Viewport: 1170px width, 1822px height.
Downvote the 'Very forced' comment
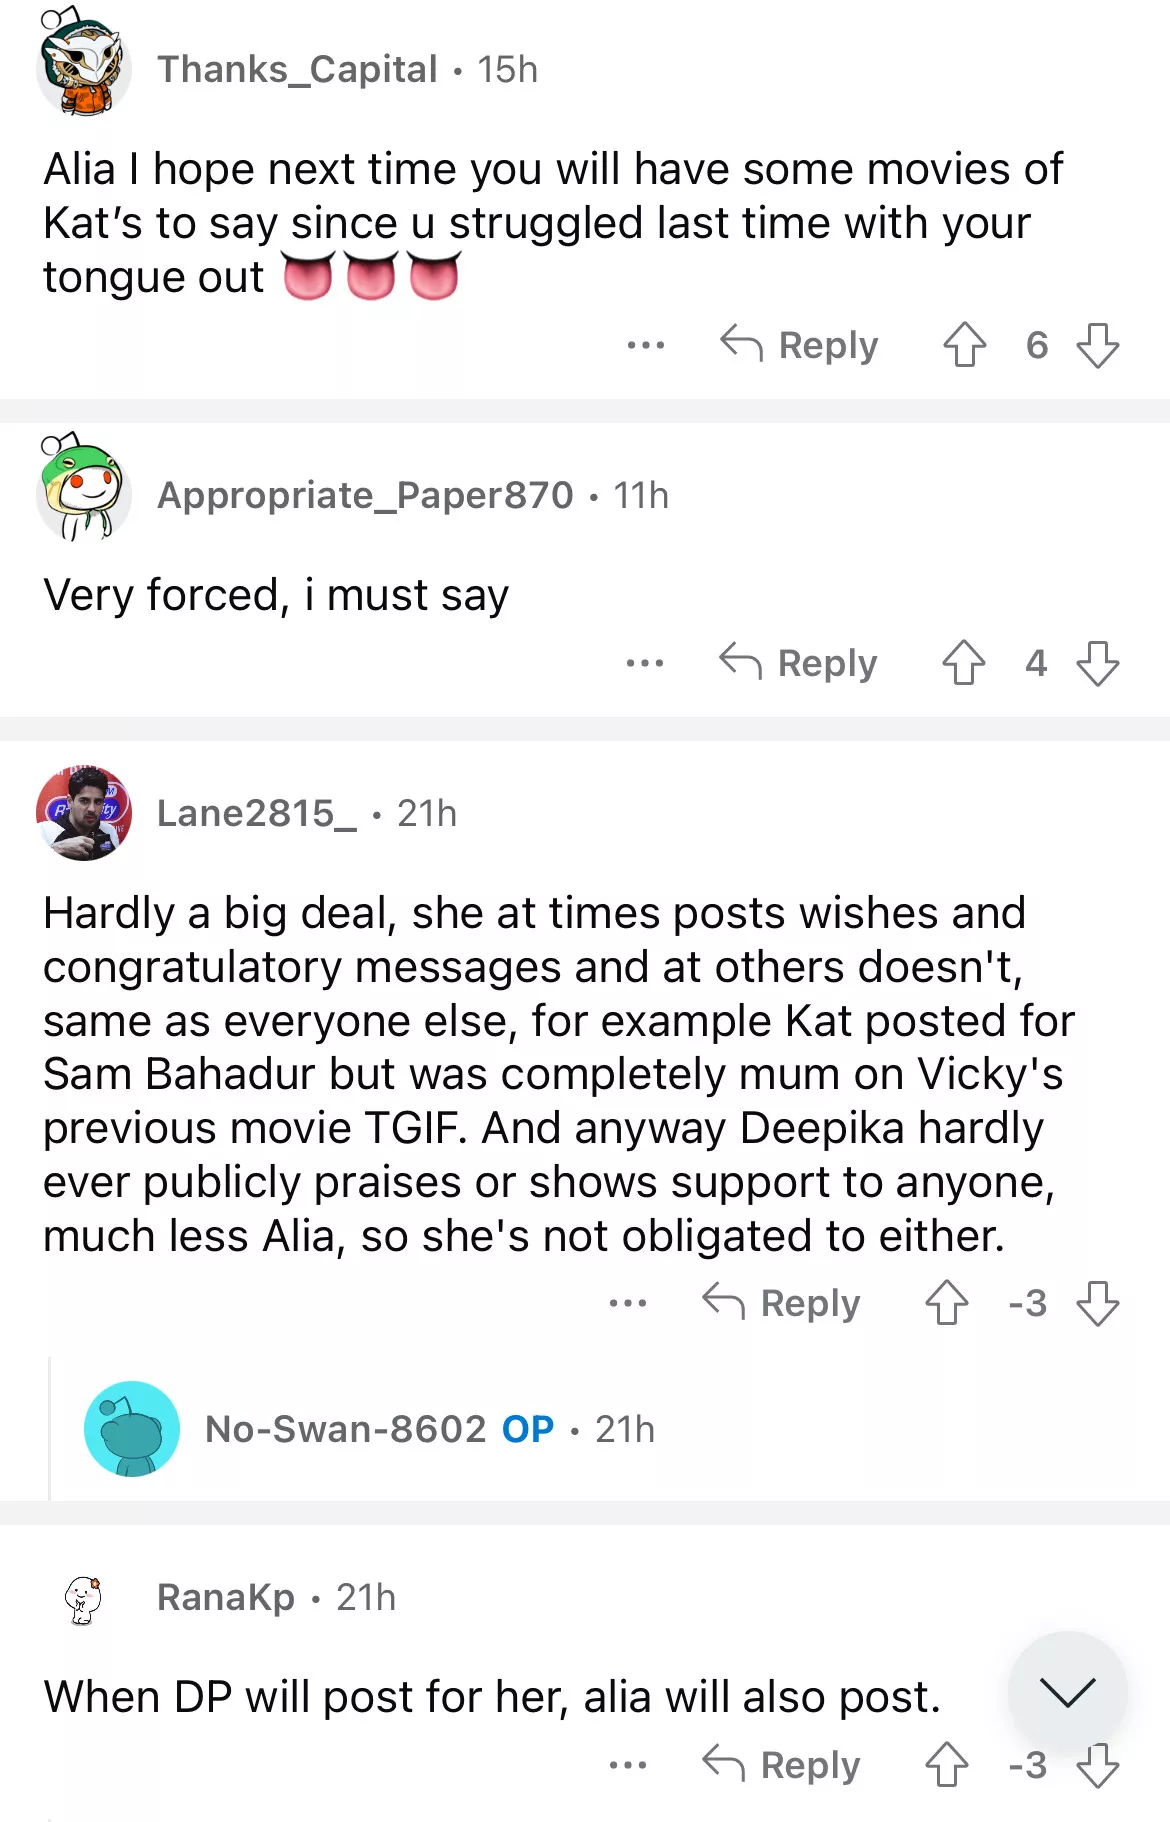pyautogui.click(x=1097, y=663)
